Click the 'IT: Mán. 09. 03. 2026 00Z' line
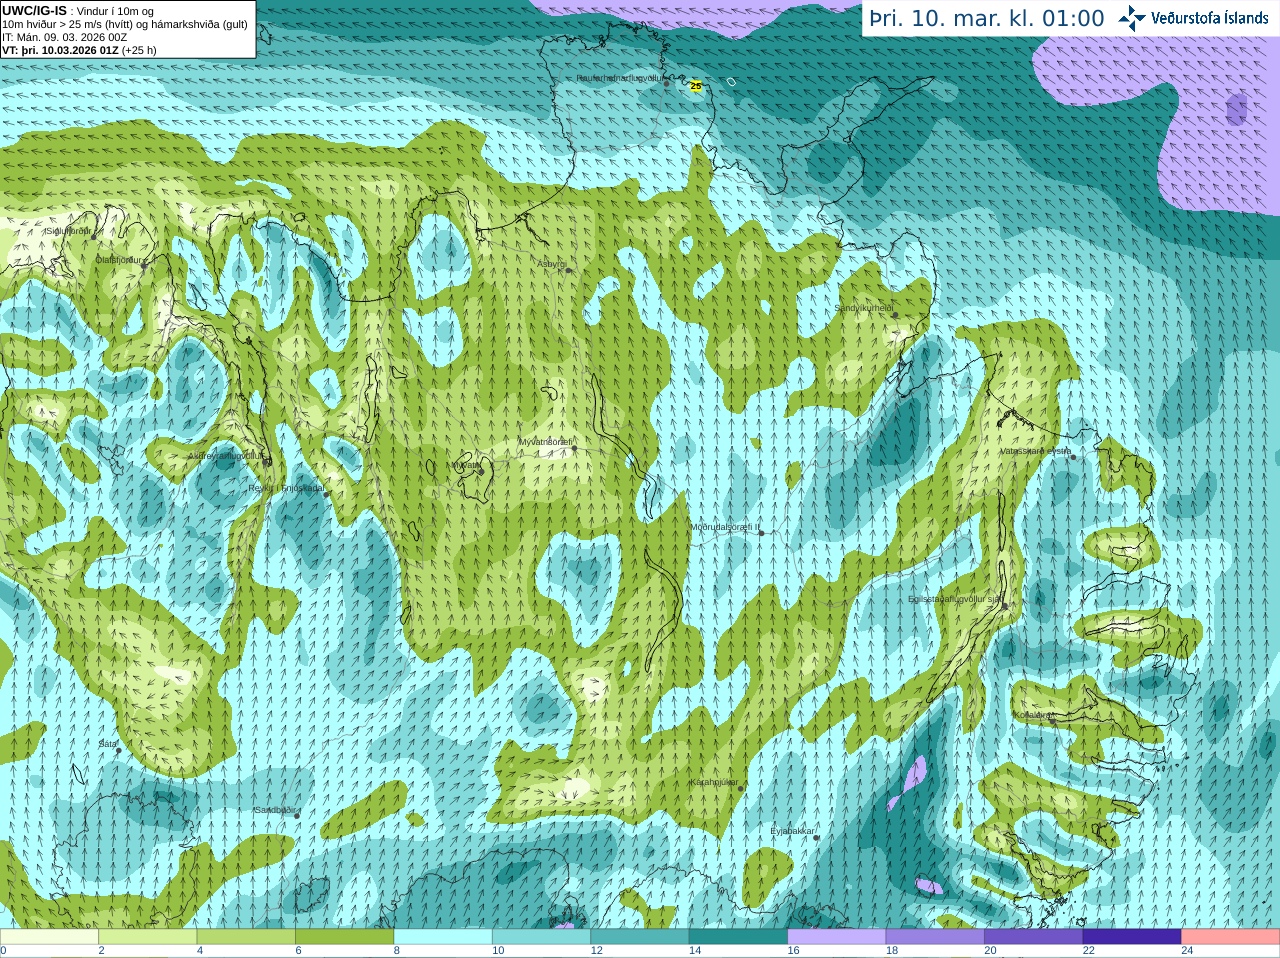Viewport: 1280px width, 958px height. pyautogui.click(x=64, y=37)
